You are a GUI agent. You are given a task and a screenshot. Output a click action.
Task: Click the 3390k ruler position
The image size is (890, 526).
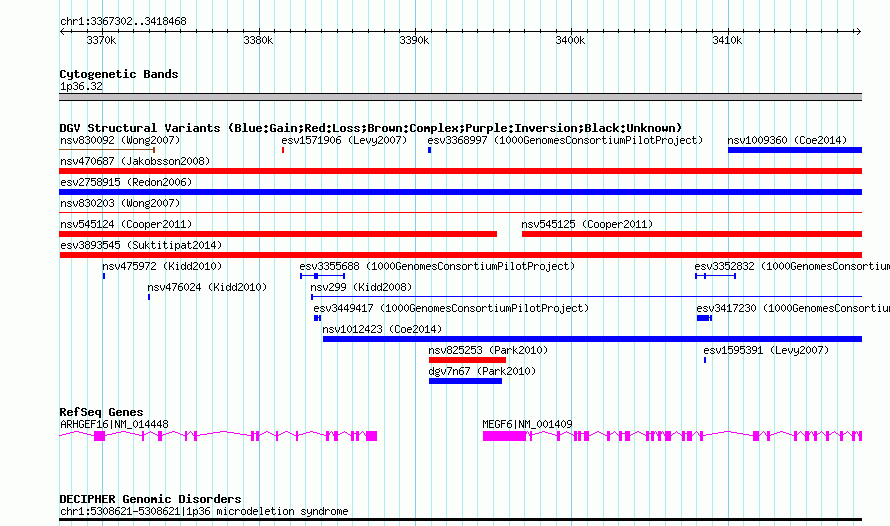pos(414,40)
